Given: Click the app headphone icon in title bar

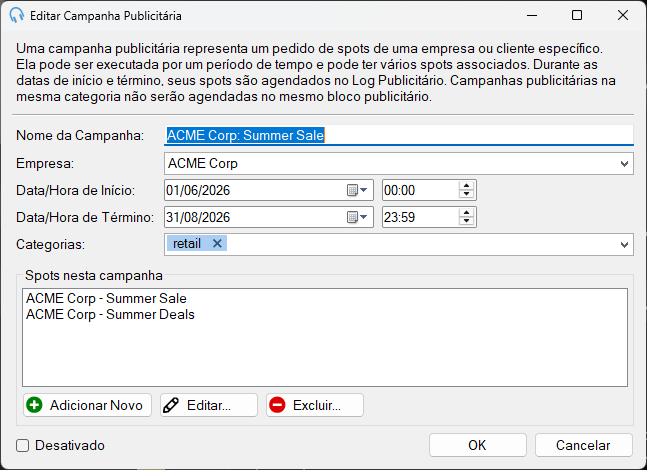Looking at the screenshot, I should [x=17, y=15].
